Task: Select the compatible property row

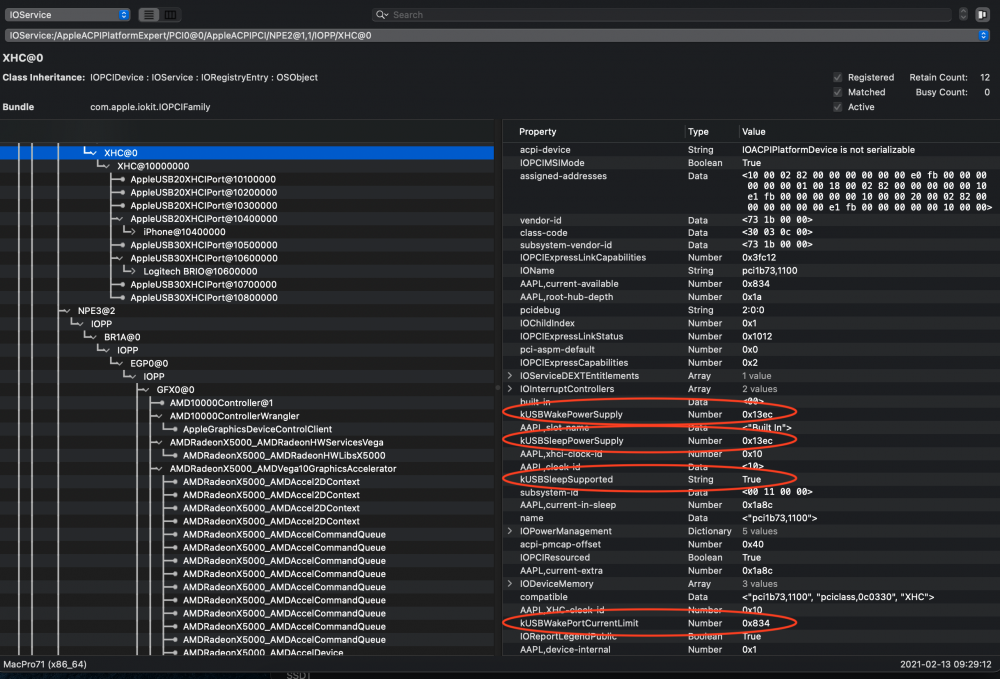Action: pyautogui.click(x=751, y=597)
